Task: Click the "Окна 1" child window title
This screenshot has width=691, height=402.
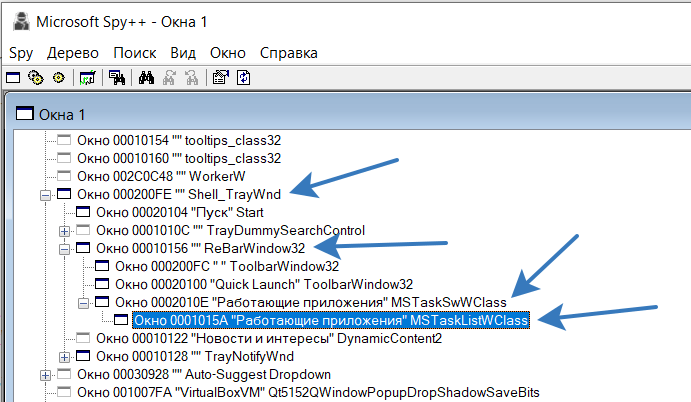Action: click(x=62, y=115)
